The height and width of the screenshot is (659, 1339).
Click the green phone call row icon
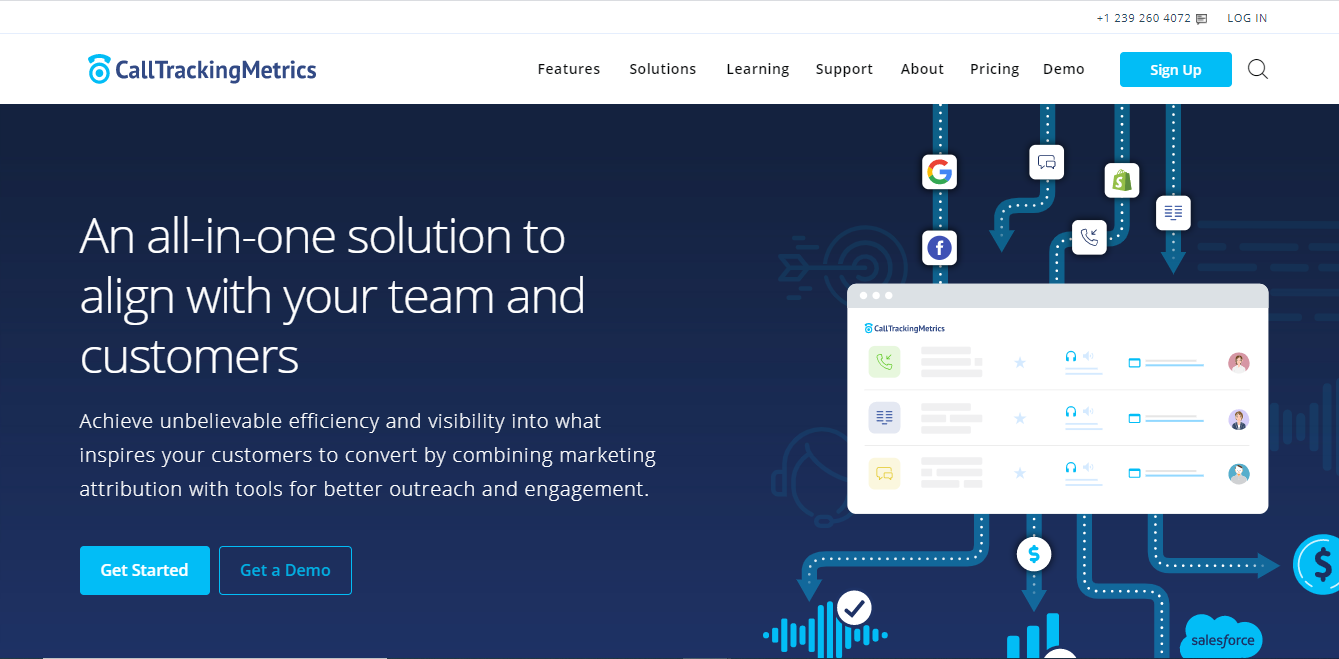pos(884,362)
